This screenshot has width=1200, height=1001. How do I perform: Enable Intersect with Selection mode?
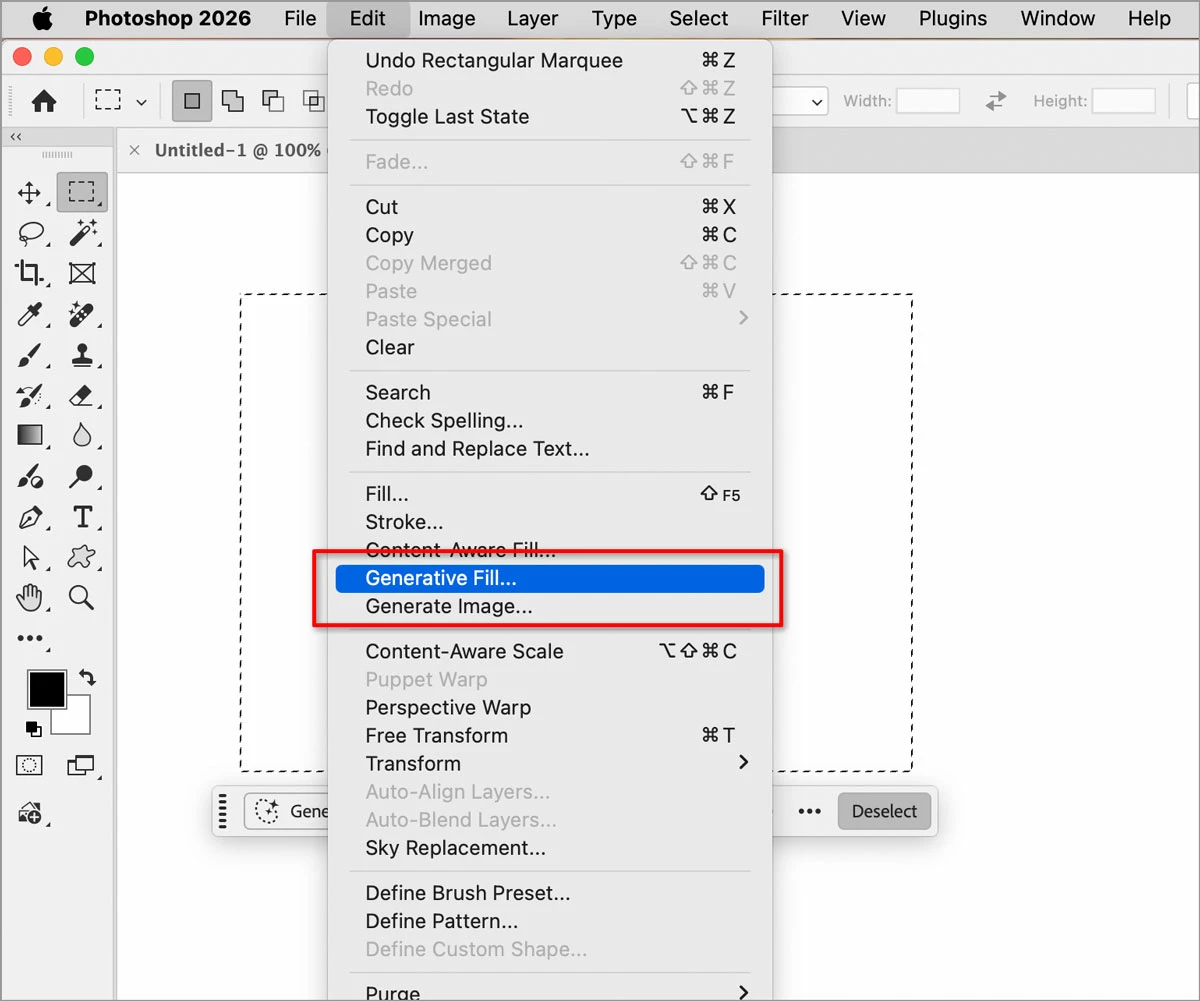(x=314, y=100)
